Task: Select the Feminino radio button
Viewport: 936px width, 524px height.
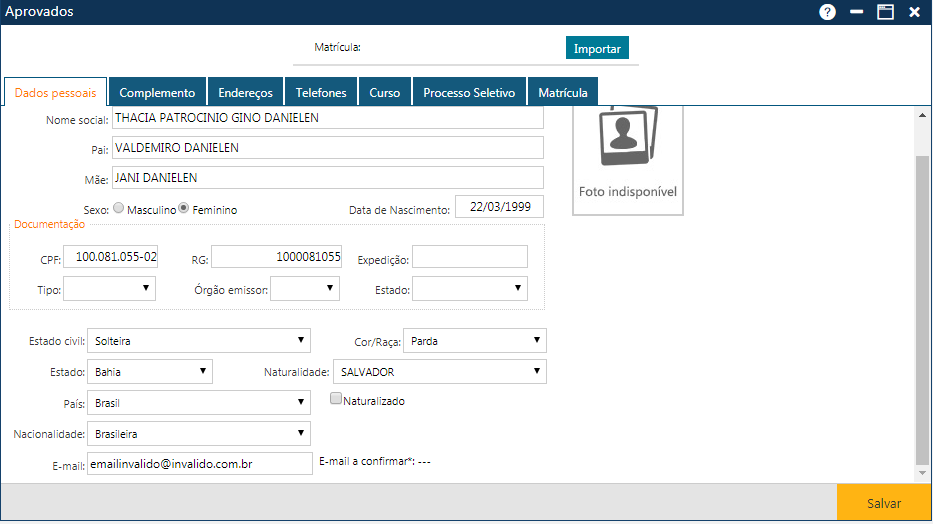Action: [184, 209]
